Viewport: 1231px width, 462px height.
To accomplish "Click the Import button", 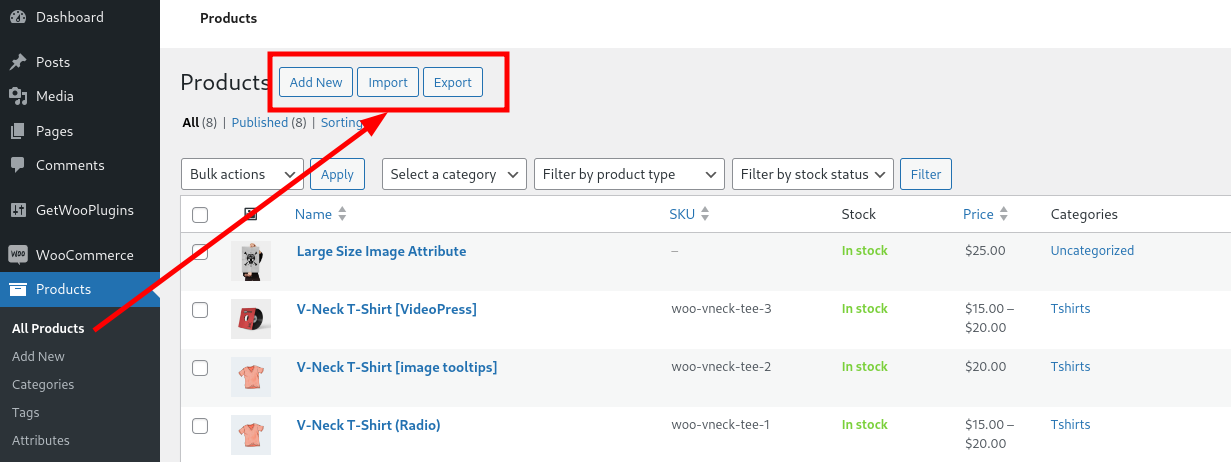I will [x=388, y=82].
